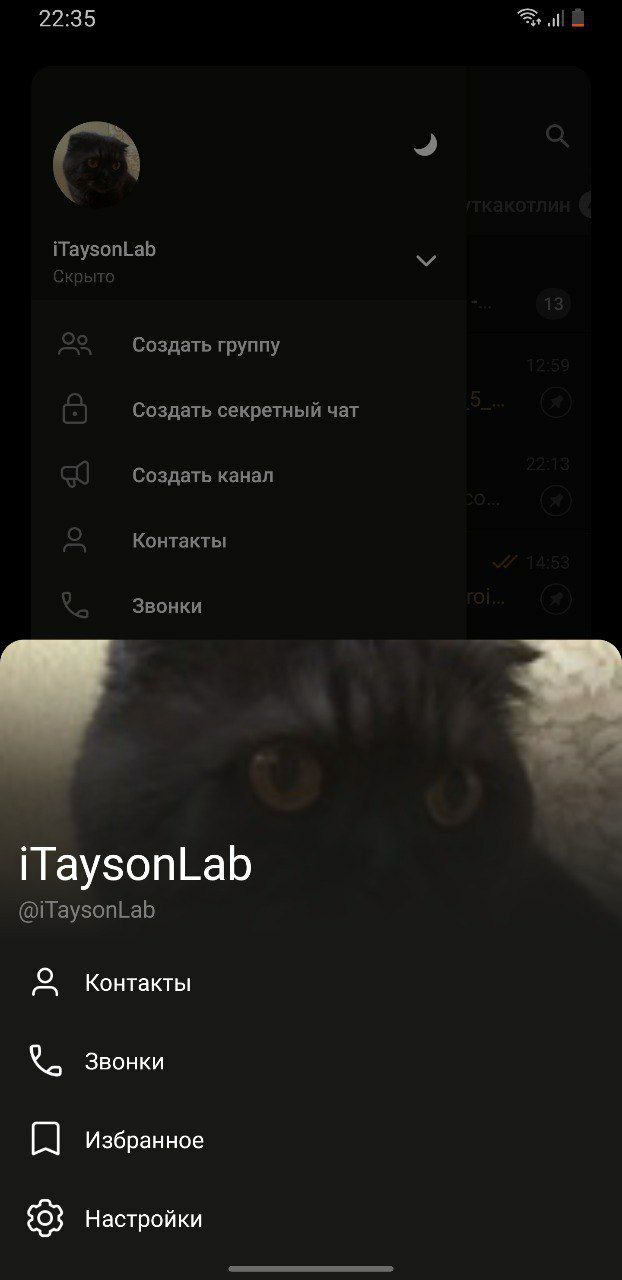The width and height of the screenshot is (622, 1280).
Task: Open the search magnifier icon
Action: coord(557,136)
